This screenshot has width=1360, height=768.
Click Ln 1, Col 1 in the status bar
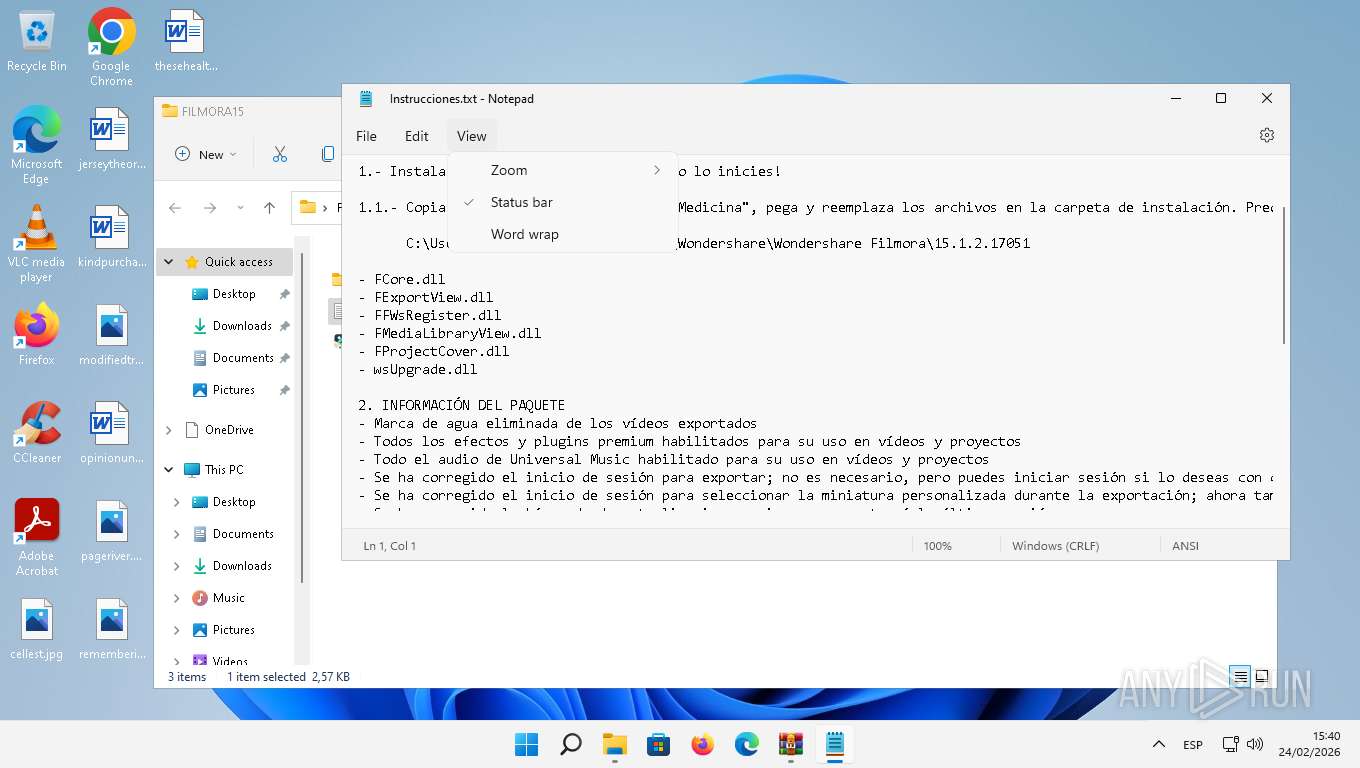pos(389,546)
